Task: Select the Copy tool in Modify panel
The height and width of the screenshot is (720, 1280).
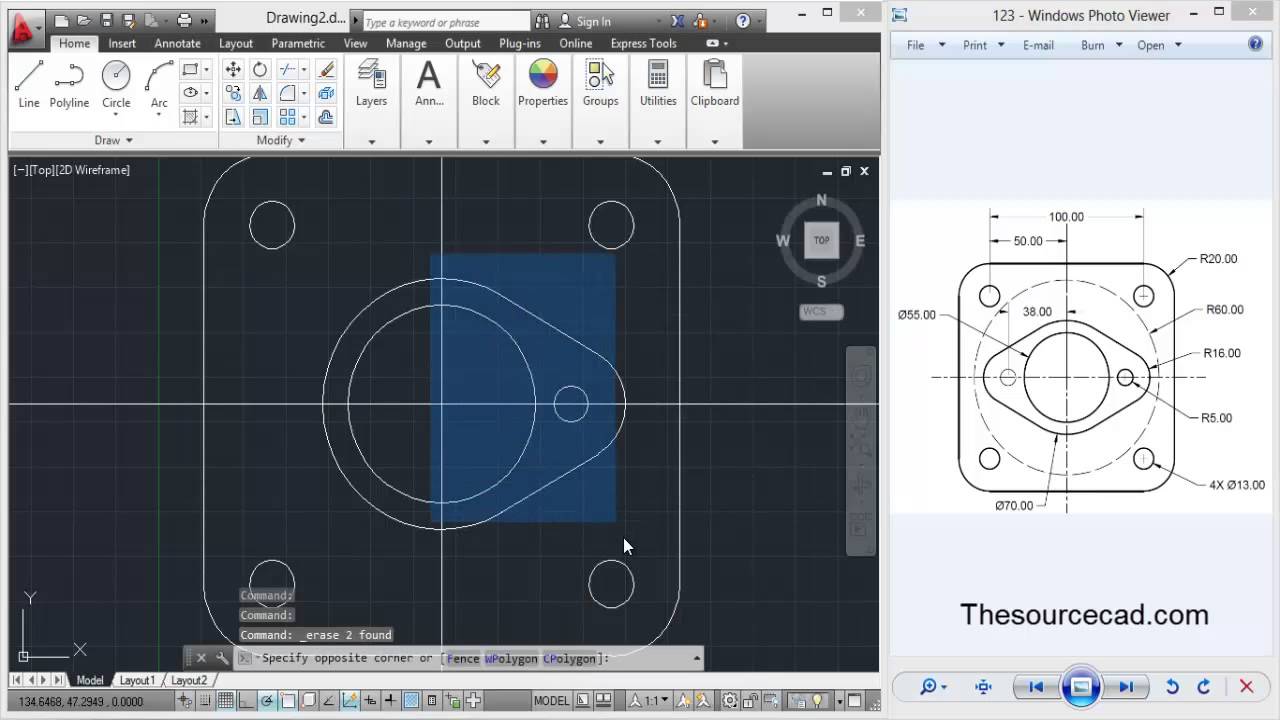Action: [233, 93]
